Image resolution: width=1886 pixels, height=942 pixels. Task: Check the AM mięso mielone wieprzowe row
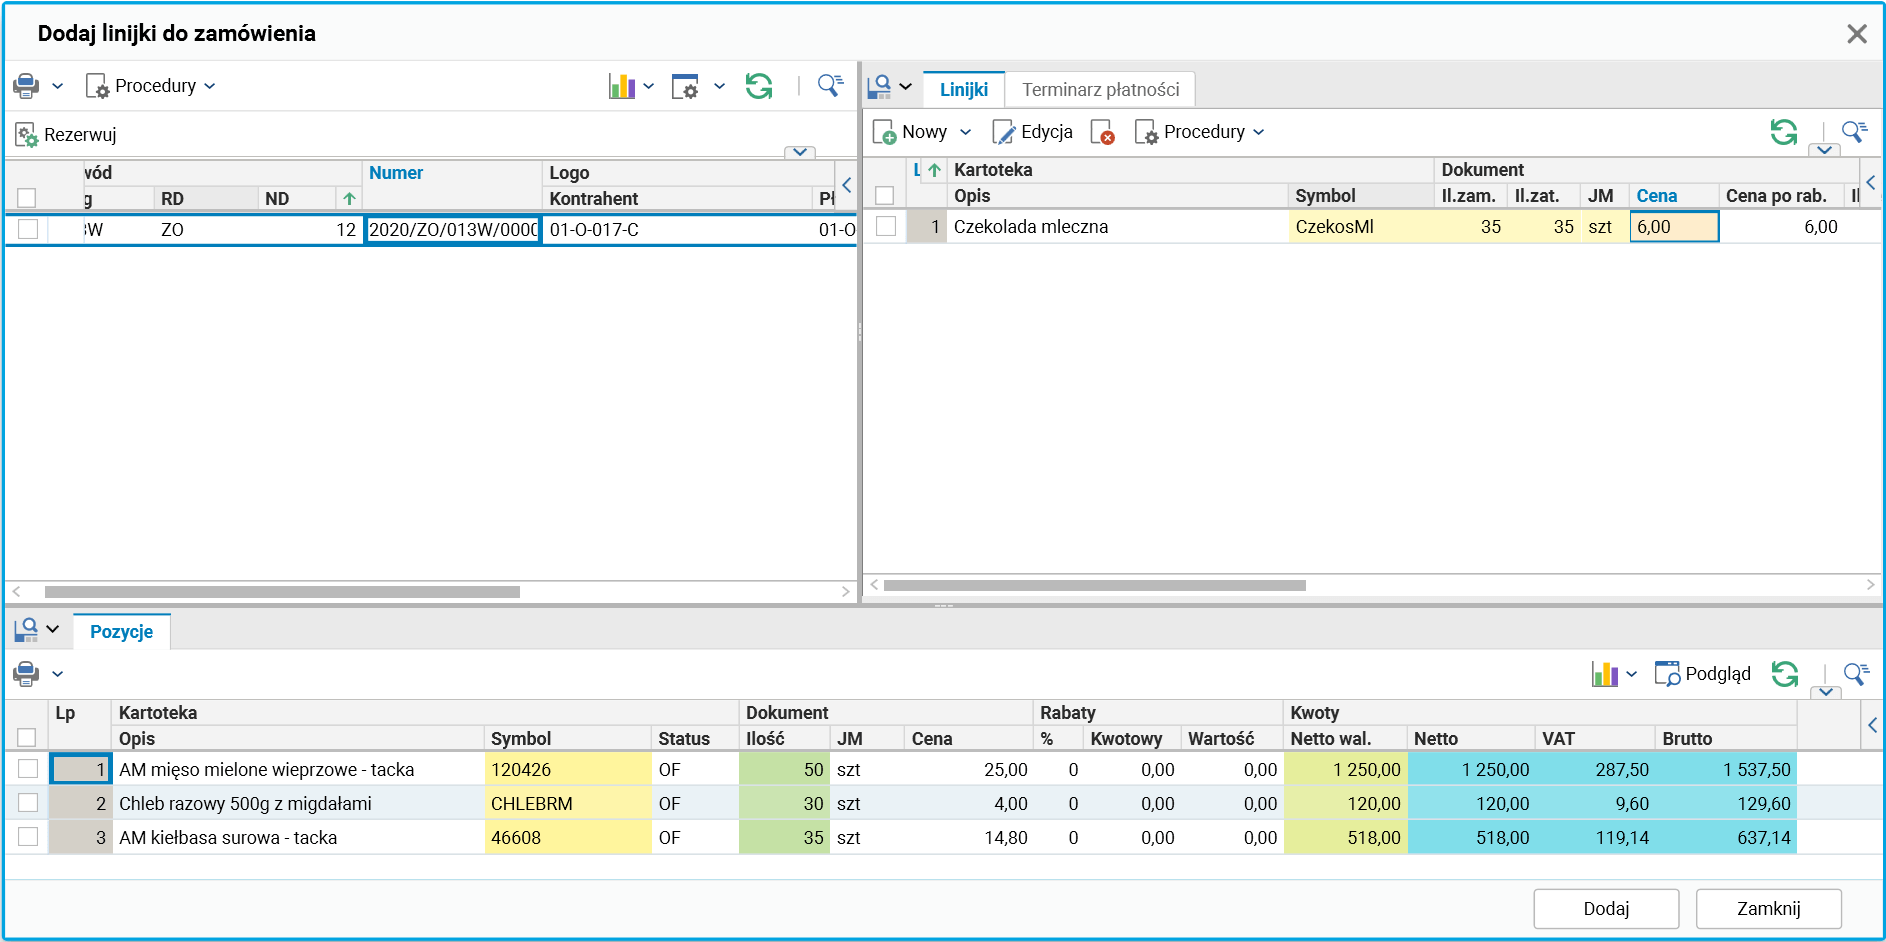pos(28,769)
